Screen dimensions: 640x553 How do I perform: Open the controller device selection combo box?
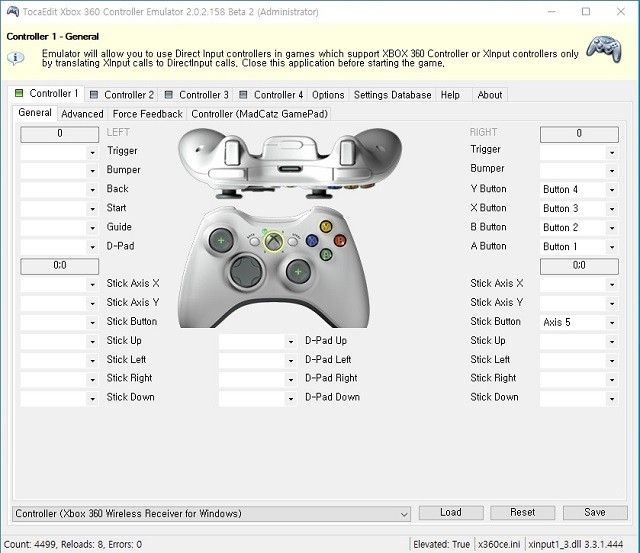pos(211,513)
